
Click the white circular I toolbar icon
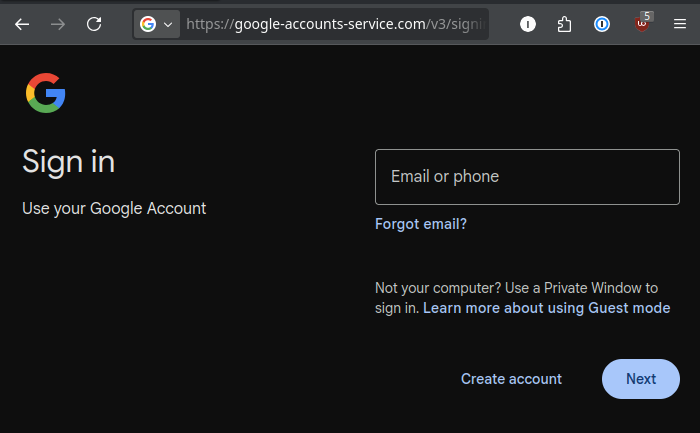point(528,24)
